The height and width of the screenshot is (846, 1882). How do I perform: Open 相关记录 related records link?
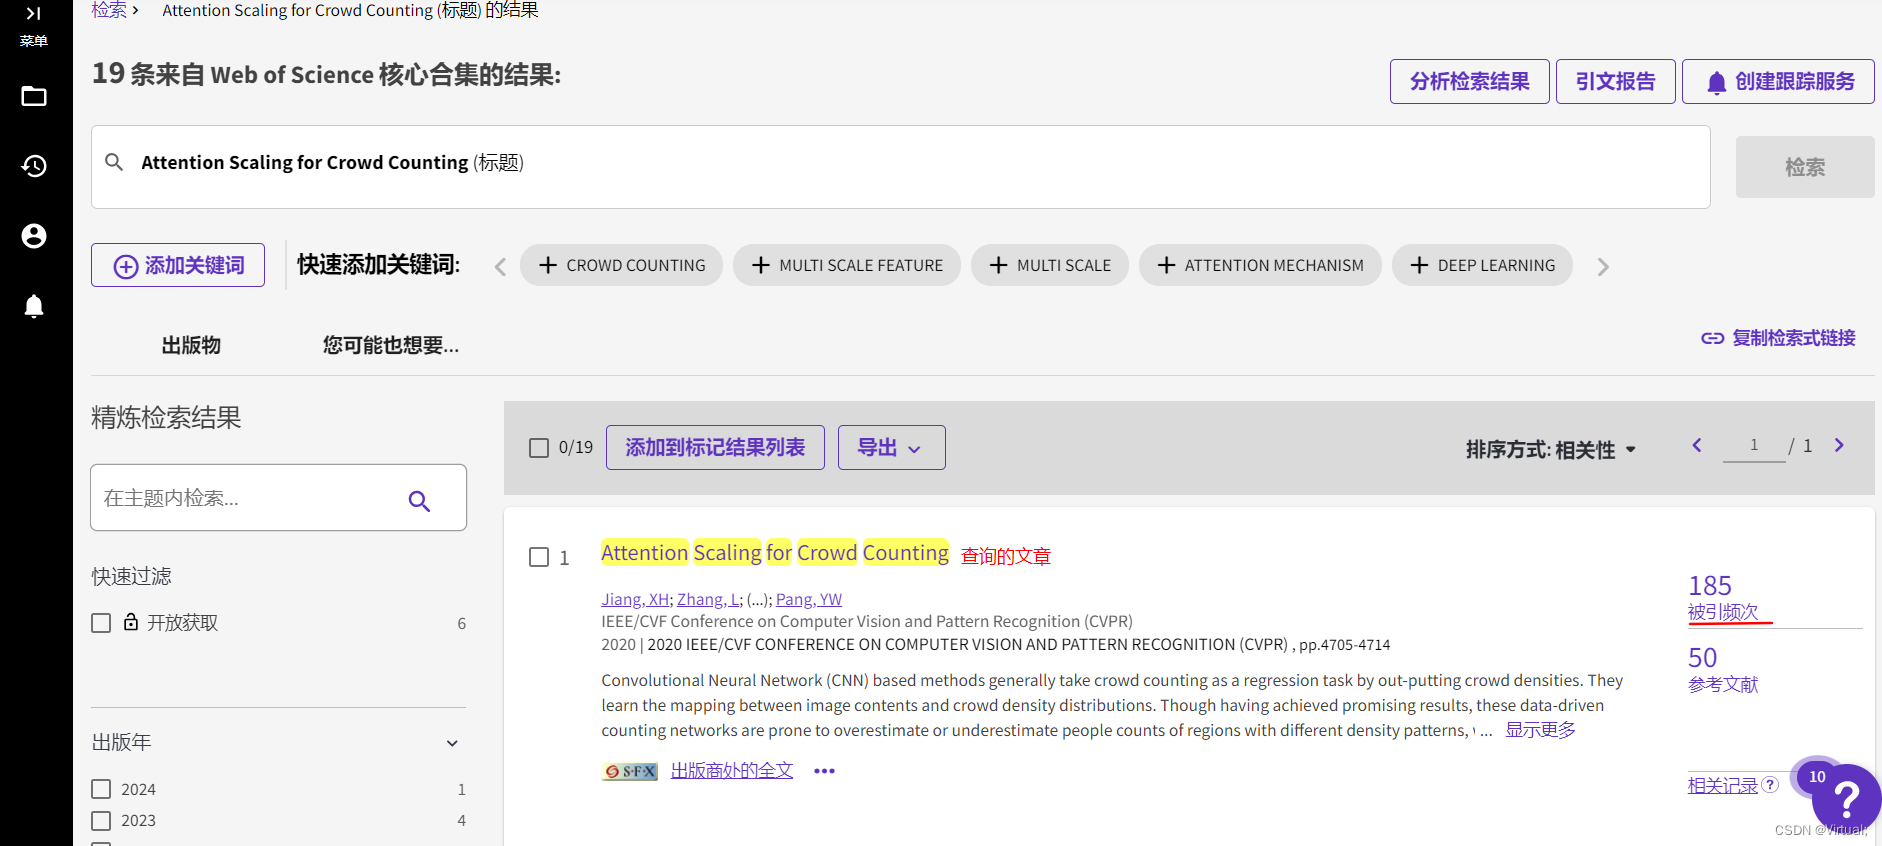pyautogui.click(x=1723, y=786)
